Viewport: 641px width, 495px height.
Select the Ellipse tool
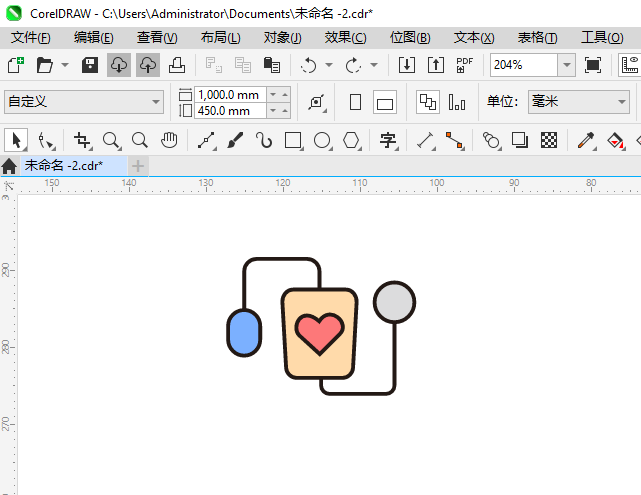pos(322,140)
